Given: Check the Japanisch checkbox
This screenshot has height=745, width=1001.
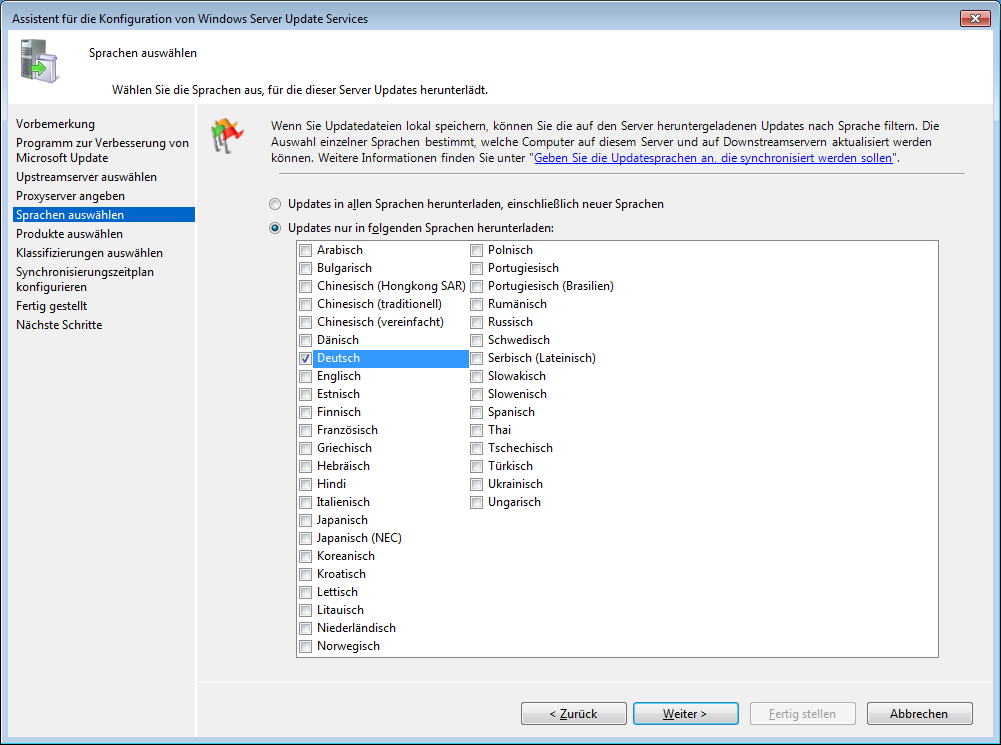Looking at the screenshot, I should [x=306, y=520].
